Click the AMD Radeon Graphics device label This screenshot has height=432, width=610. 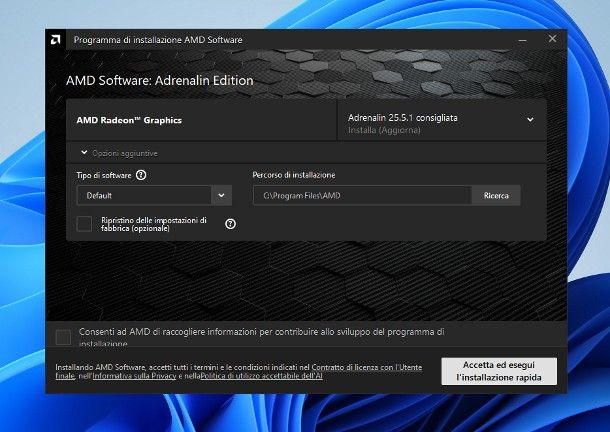[129, 120]
